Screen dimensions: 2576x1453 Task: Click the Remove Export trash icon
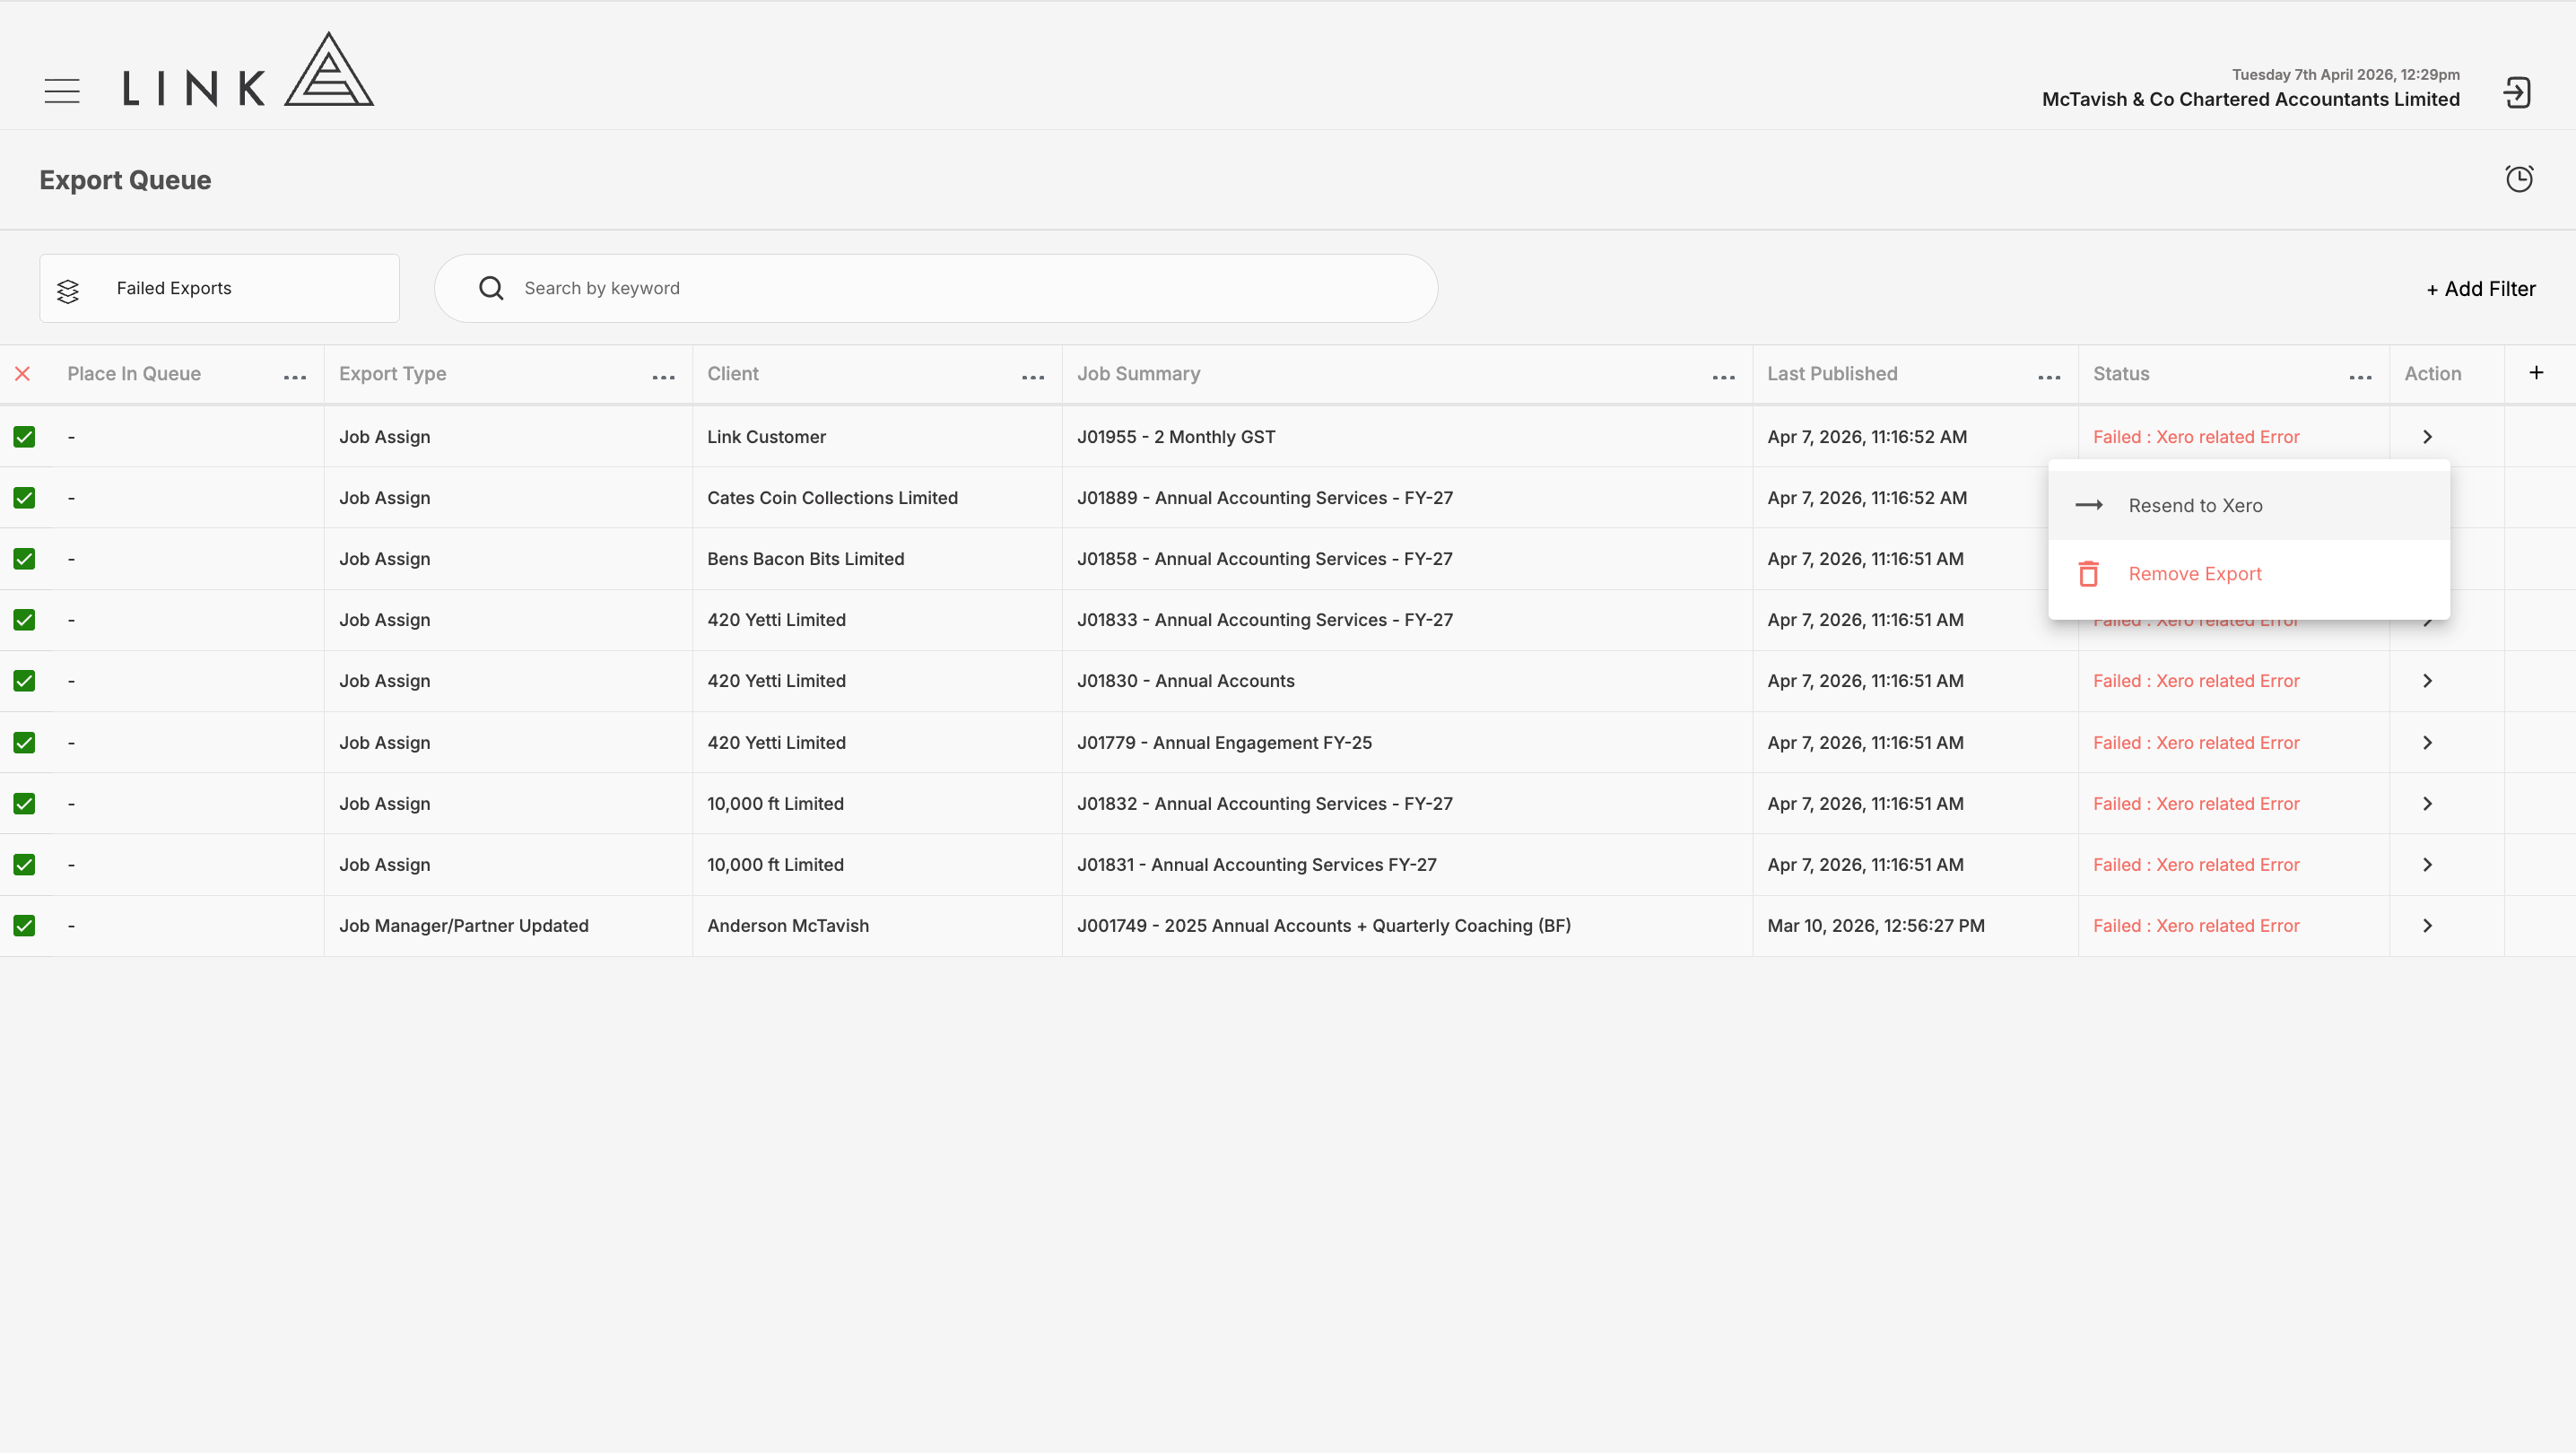click(x=2089, y=574)
